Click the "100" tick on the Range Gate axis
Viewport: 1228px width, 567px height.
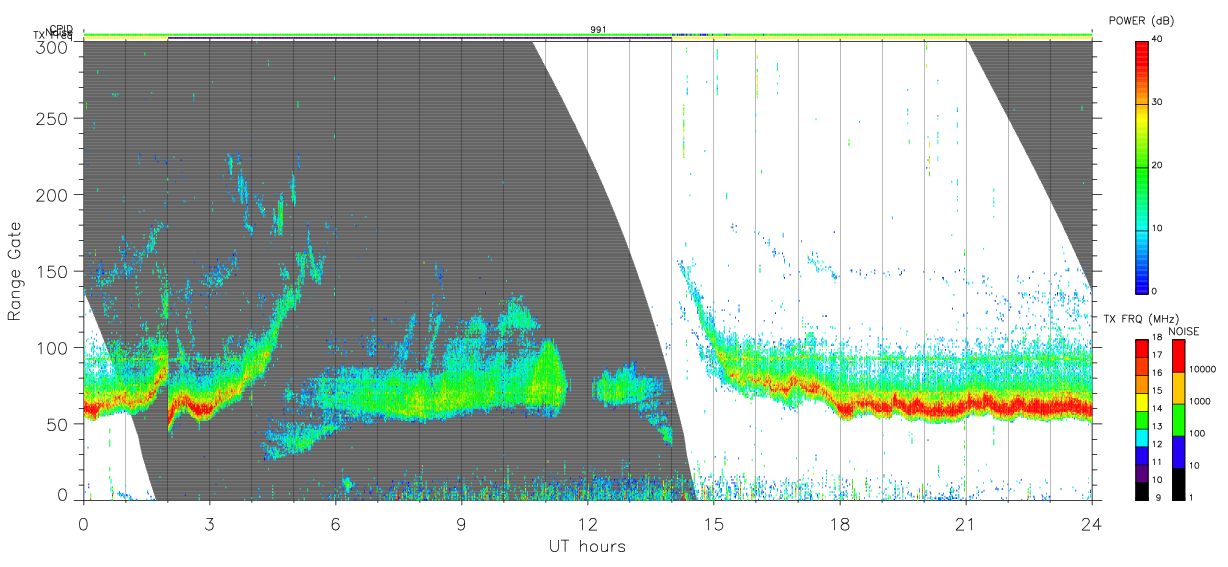tap(55, 348)
